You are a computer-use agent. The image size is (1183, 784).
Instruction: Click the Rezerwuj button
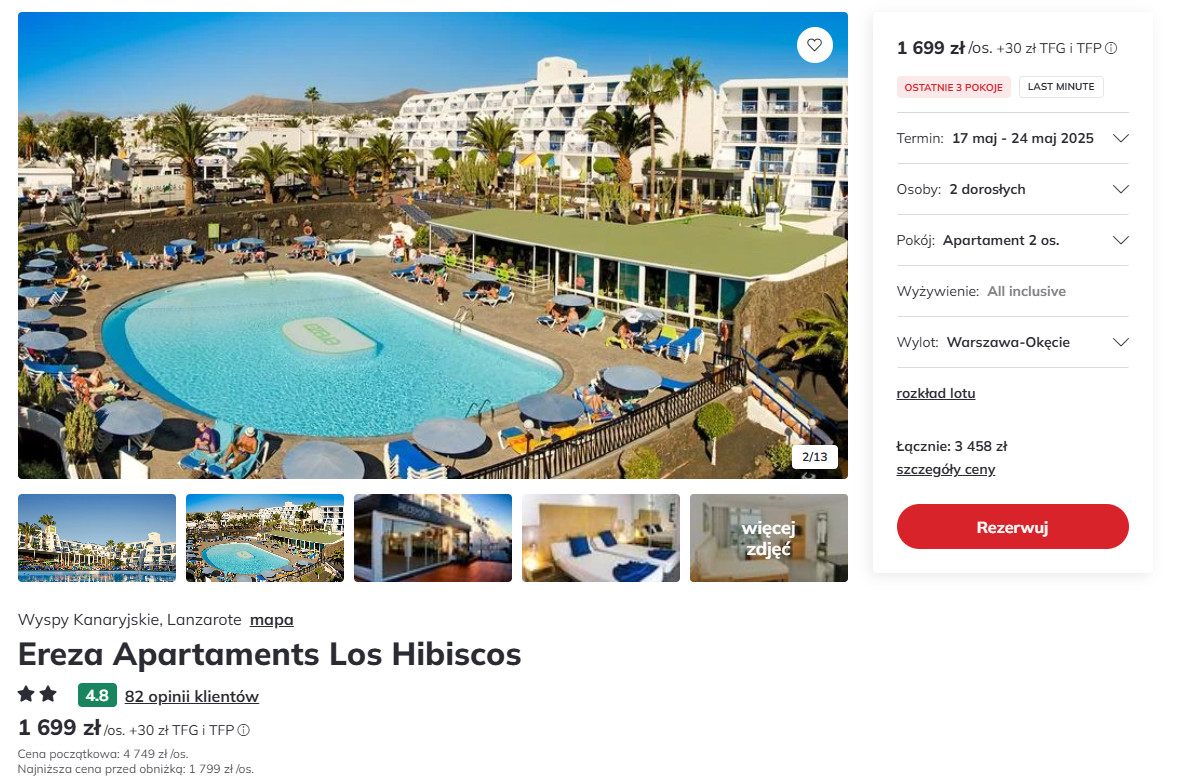pos(1012,527)
